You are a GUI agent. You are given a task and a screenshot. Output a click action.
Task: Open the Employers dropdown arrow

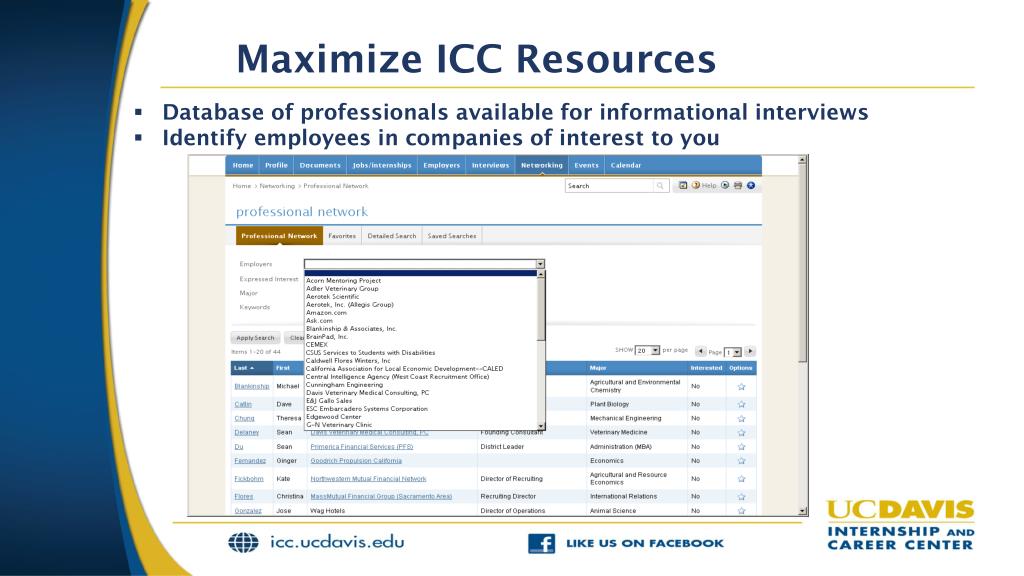pyautogui.click(x=540, y=264)
